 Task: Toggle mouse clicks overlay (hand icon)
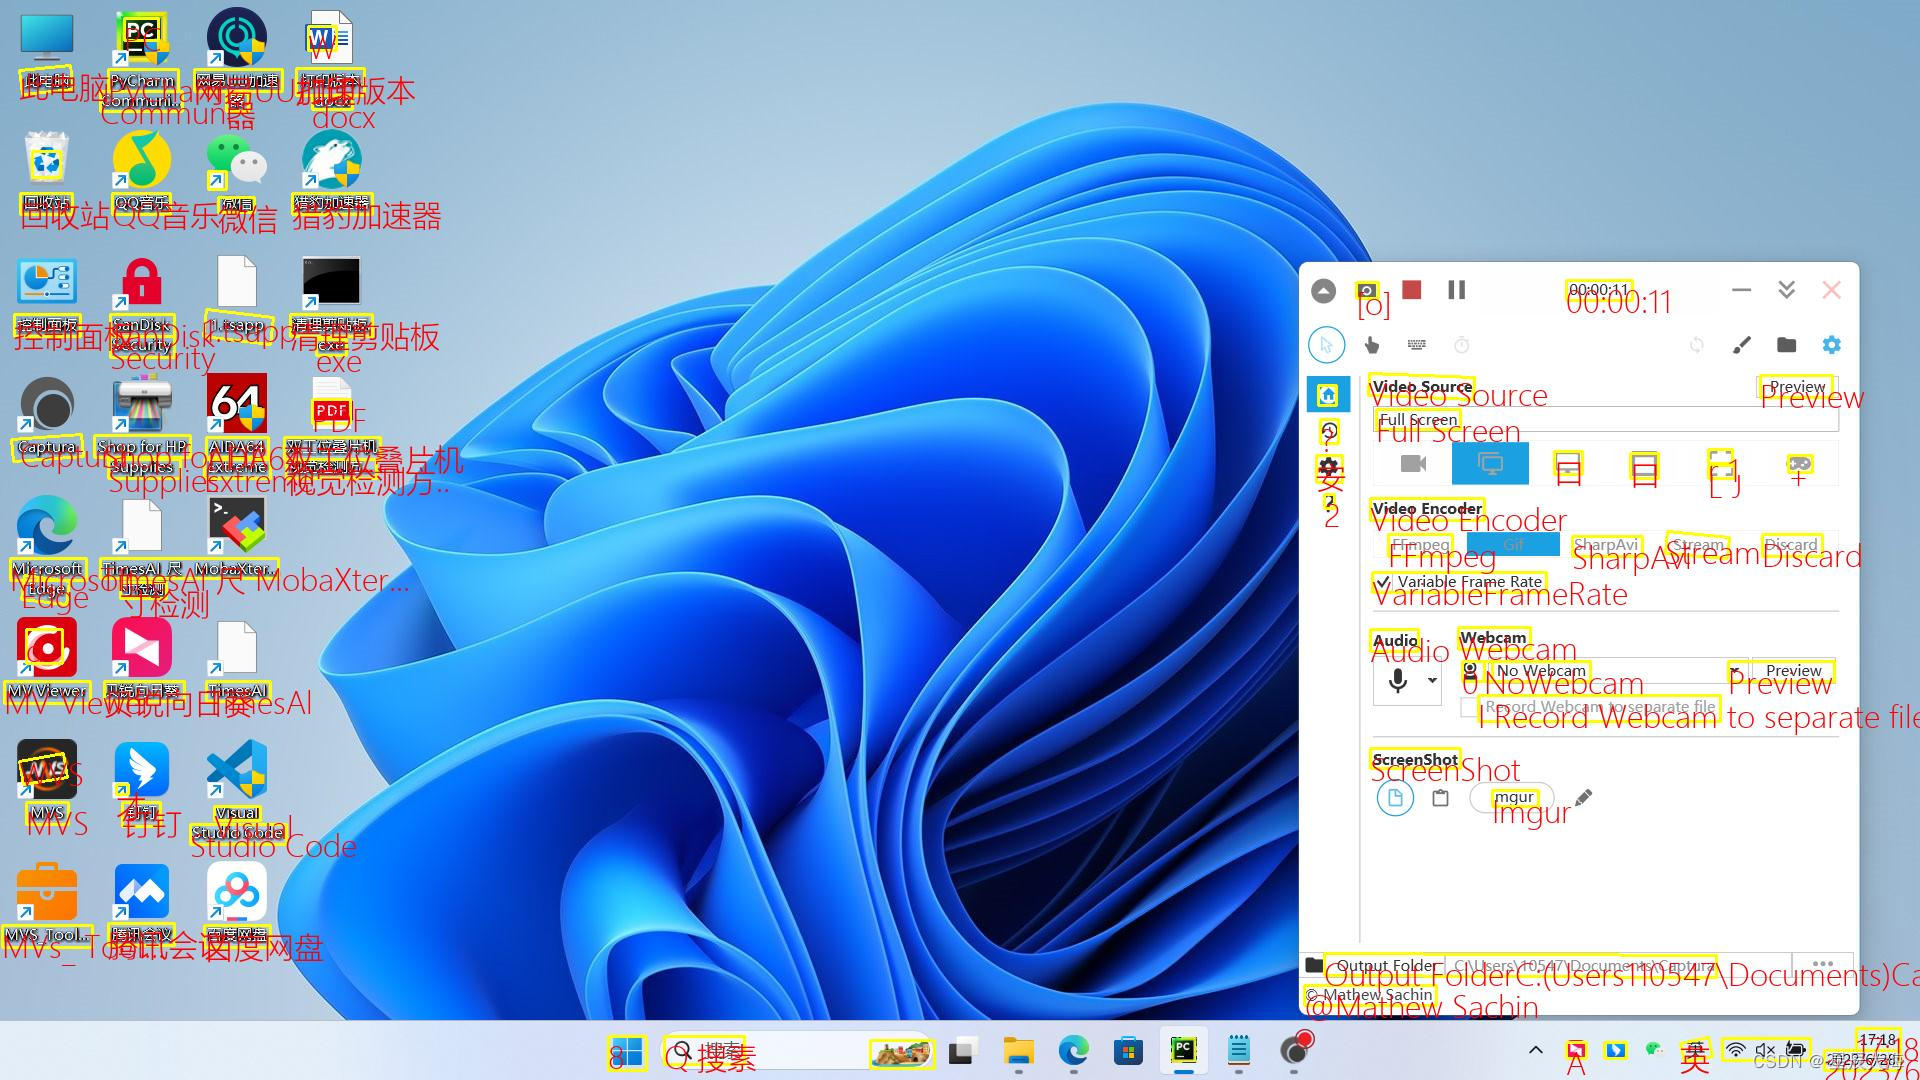click(x=1372, y=345)
